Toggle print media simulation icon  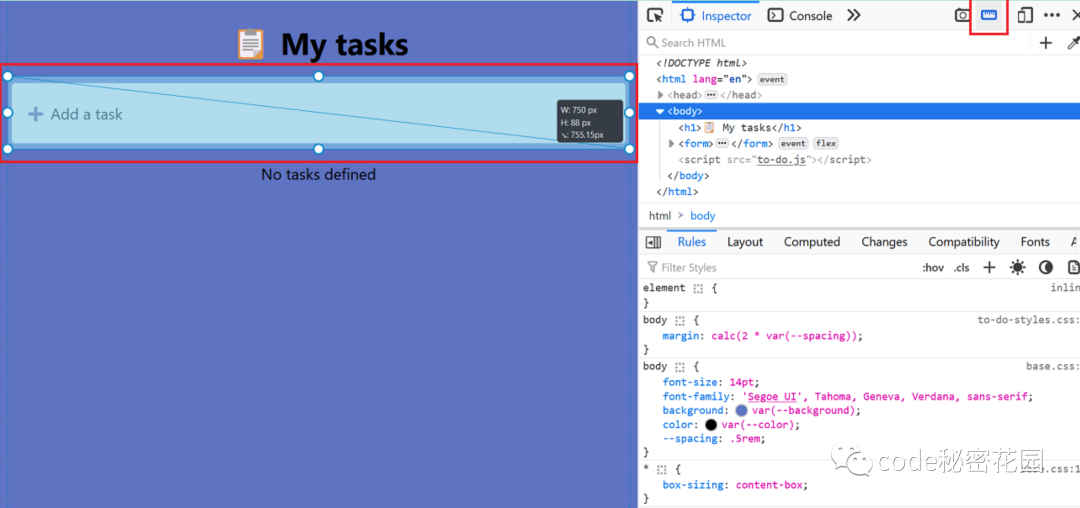pyautogui.click(x=1073, y=267)
